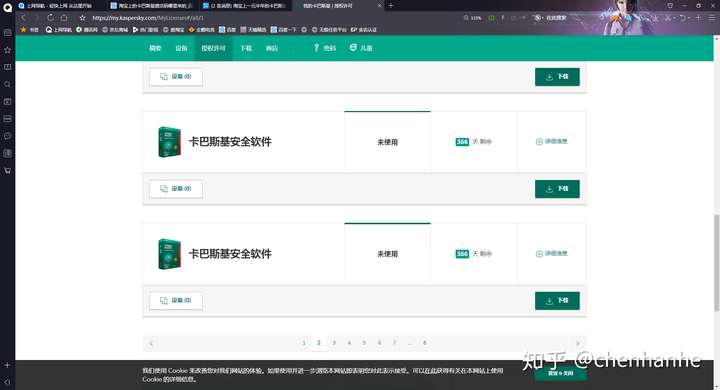The width and height of the screenshot is (720, 390).
Task: Open the sidebar search magnifier icon
Action: (x=7, y=85)
